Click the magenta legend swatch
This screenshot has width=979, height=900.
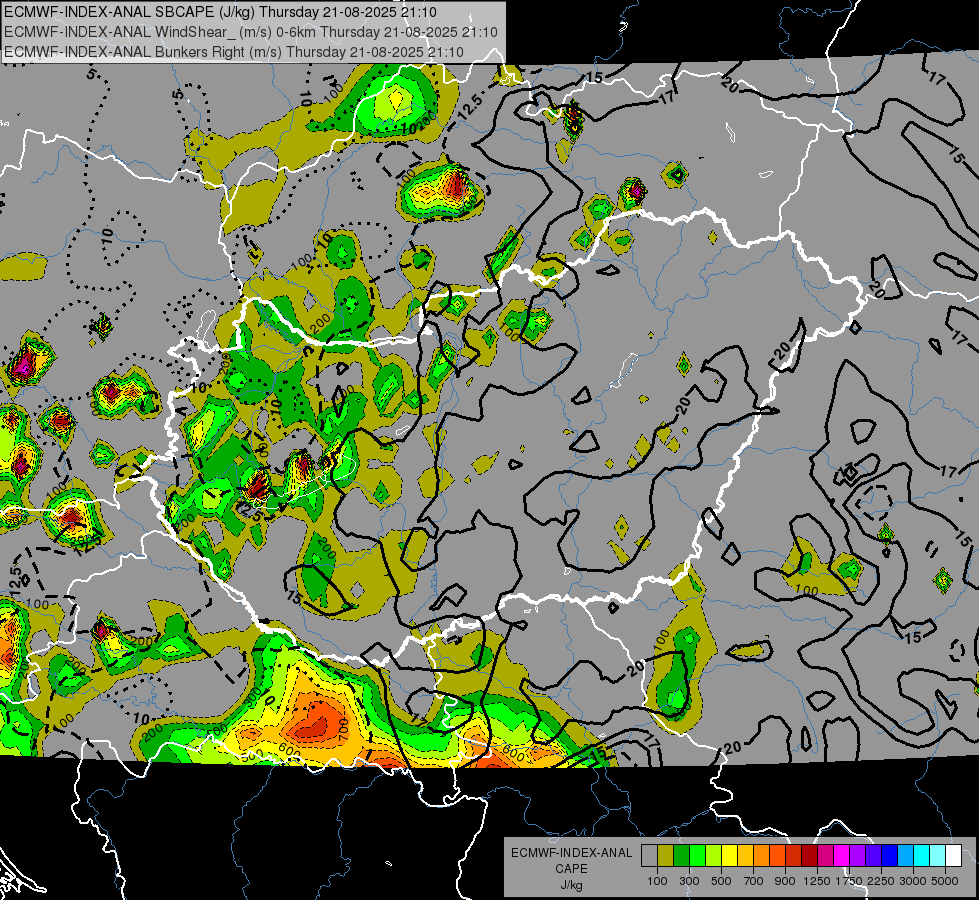pos(841,856)
